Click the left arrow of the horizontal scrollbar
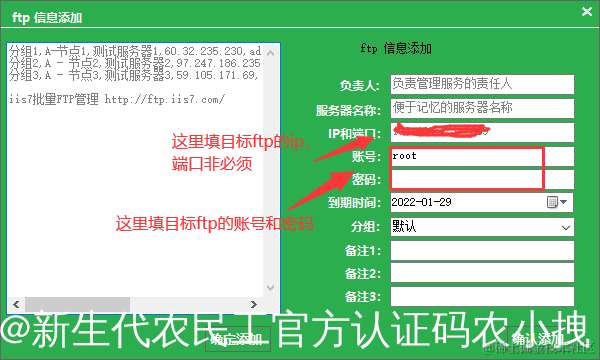 (x=16, y=305)
